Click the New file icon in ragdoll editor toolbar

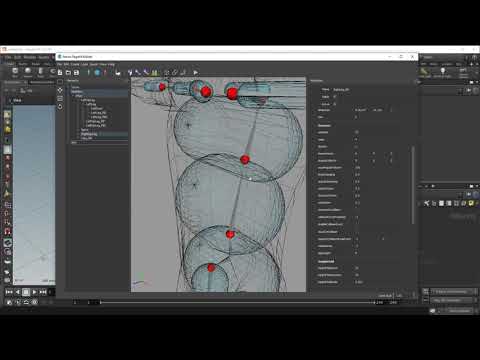pos(60,72)
